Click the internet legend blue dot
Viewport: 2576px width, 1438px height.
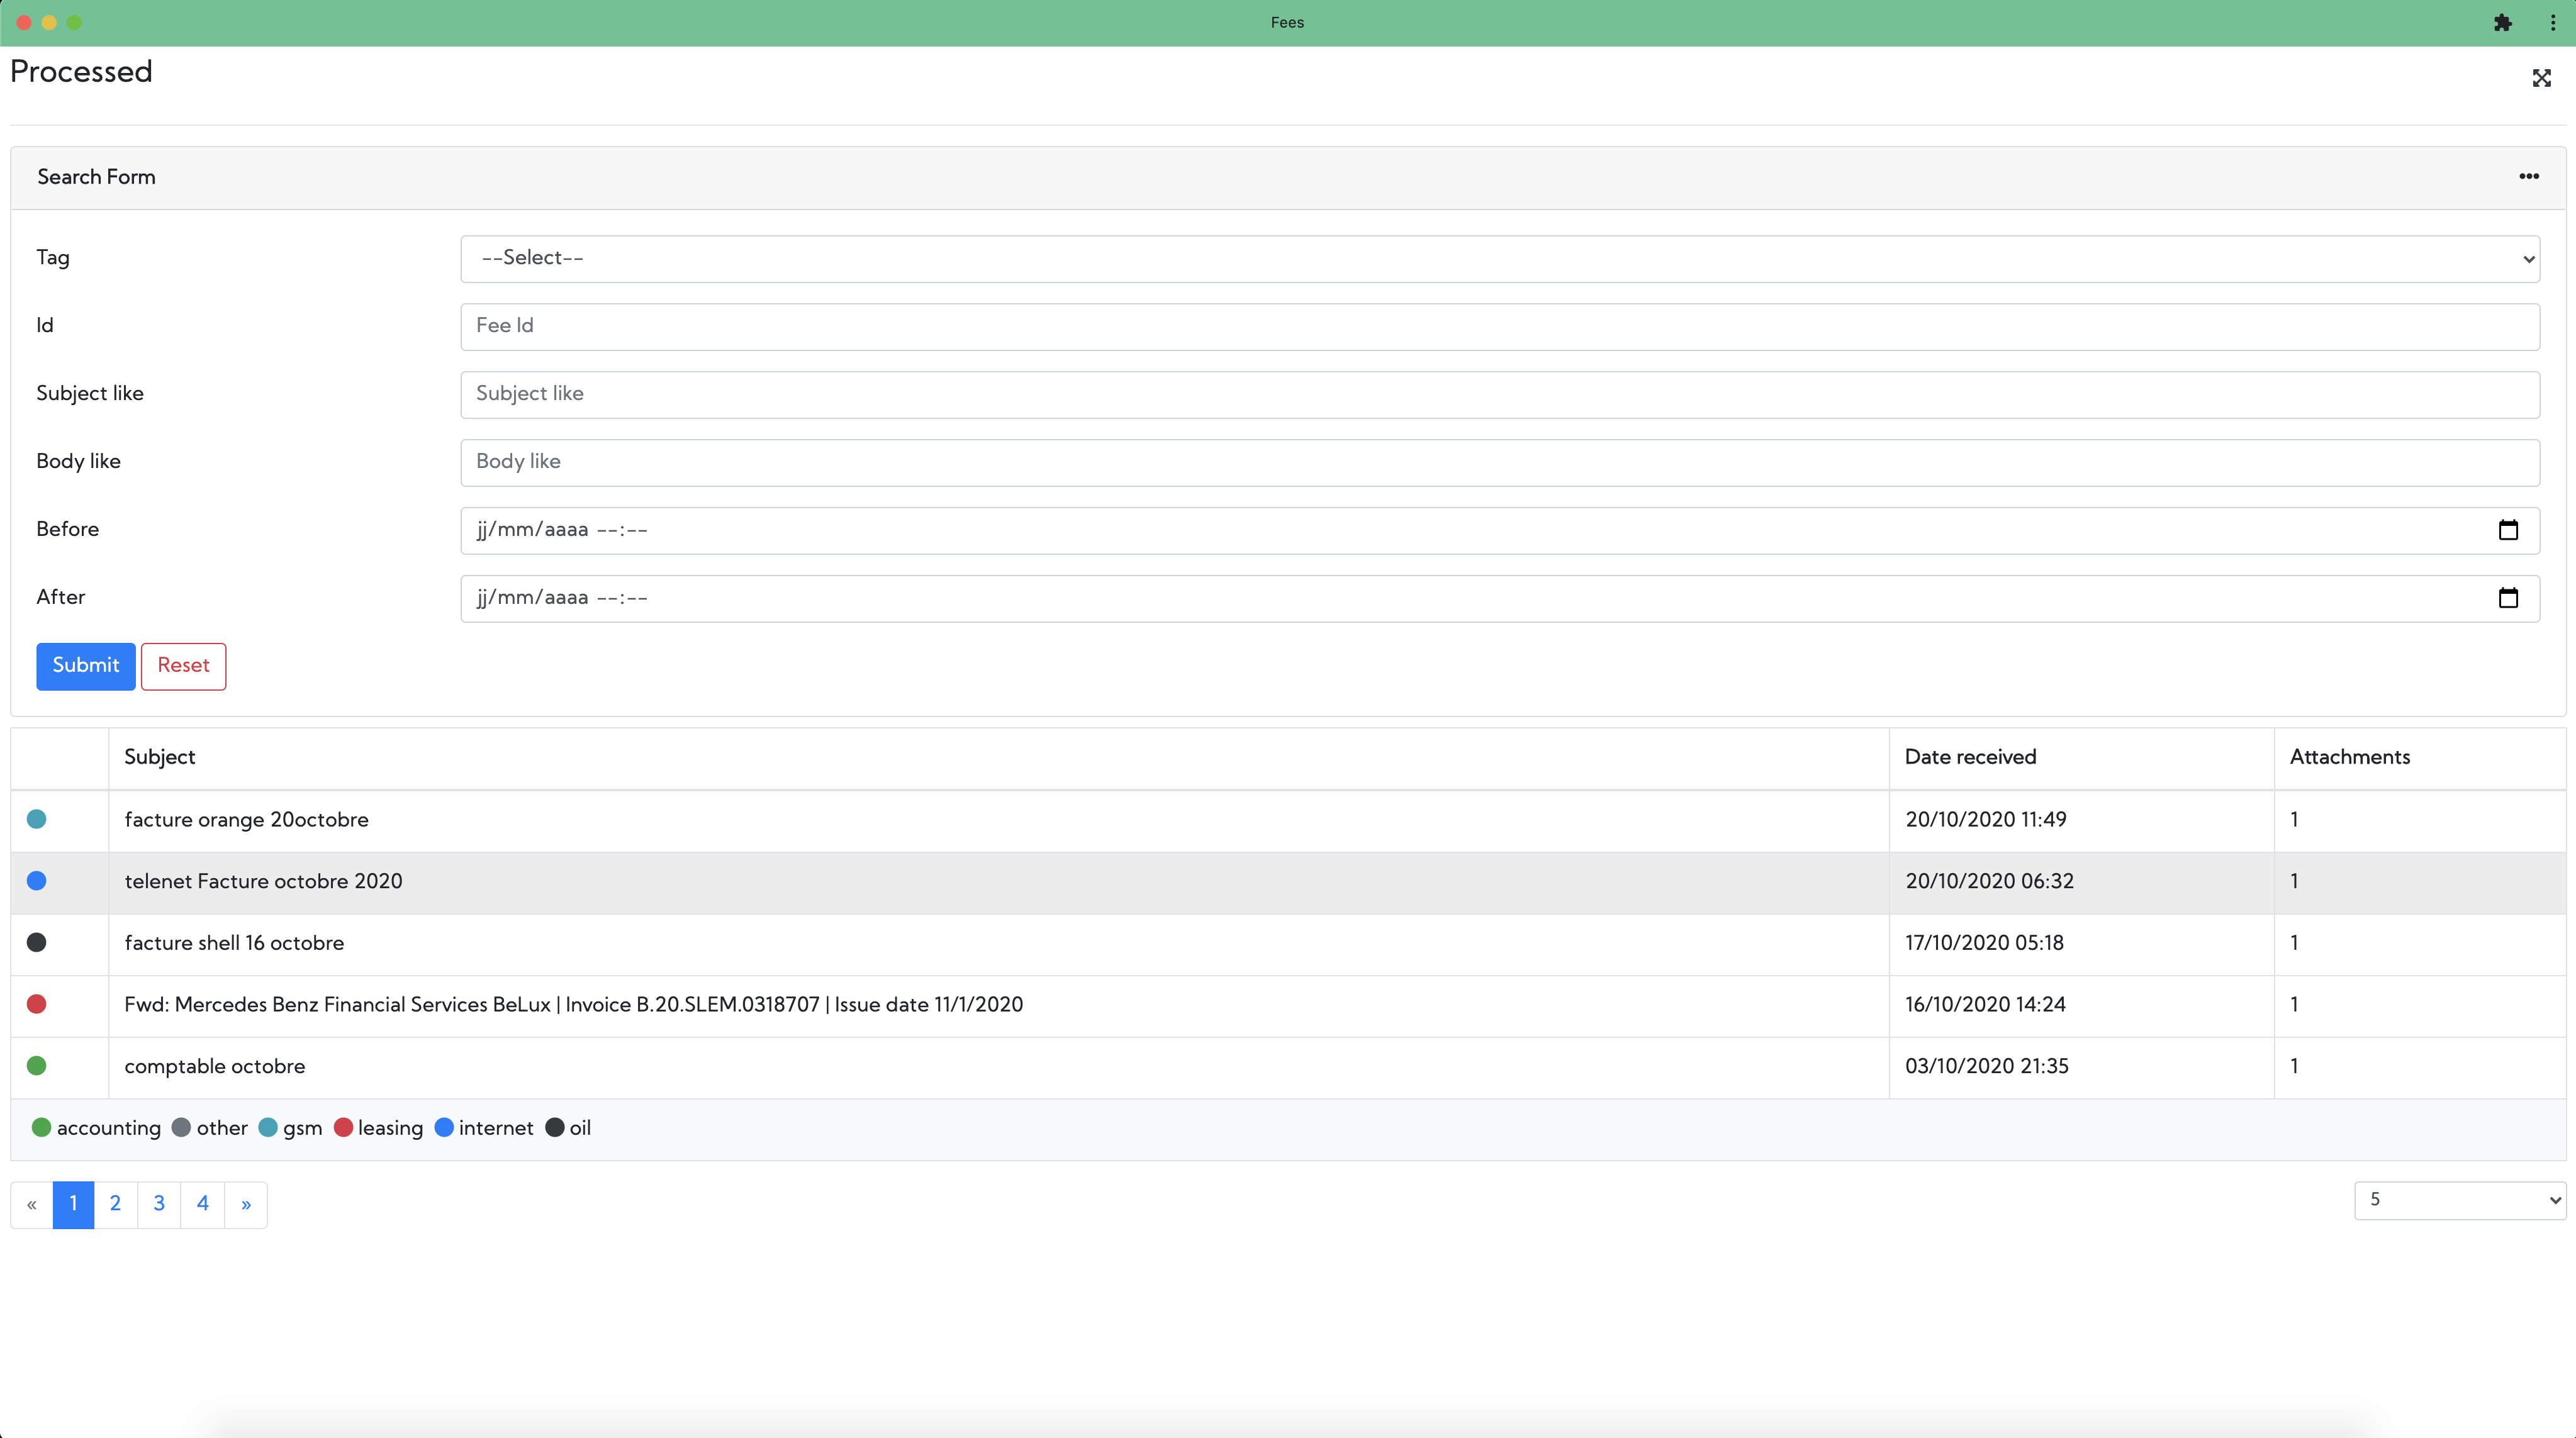click(444, 1128)
